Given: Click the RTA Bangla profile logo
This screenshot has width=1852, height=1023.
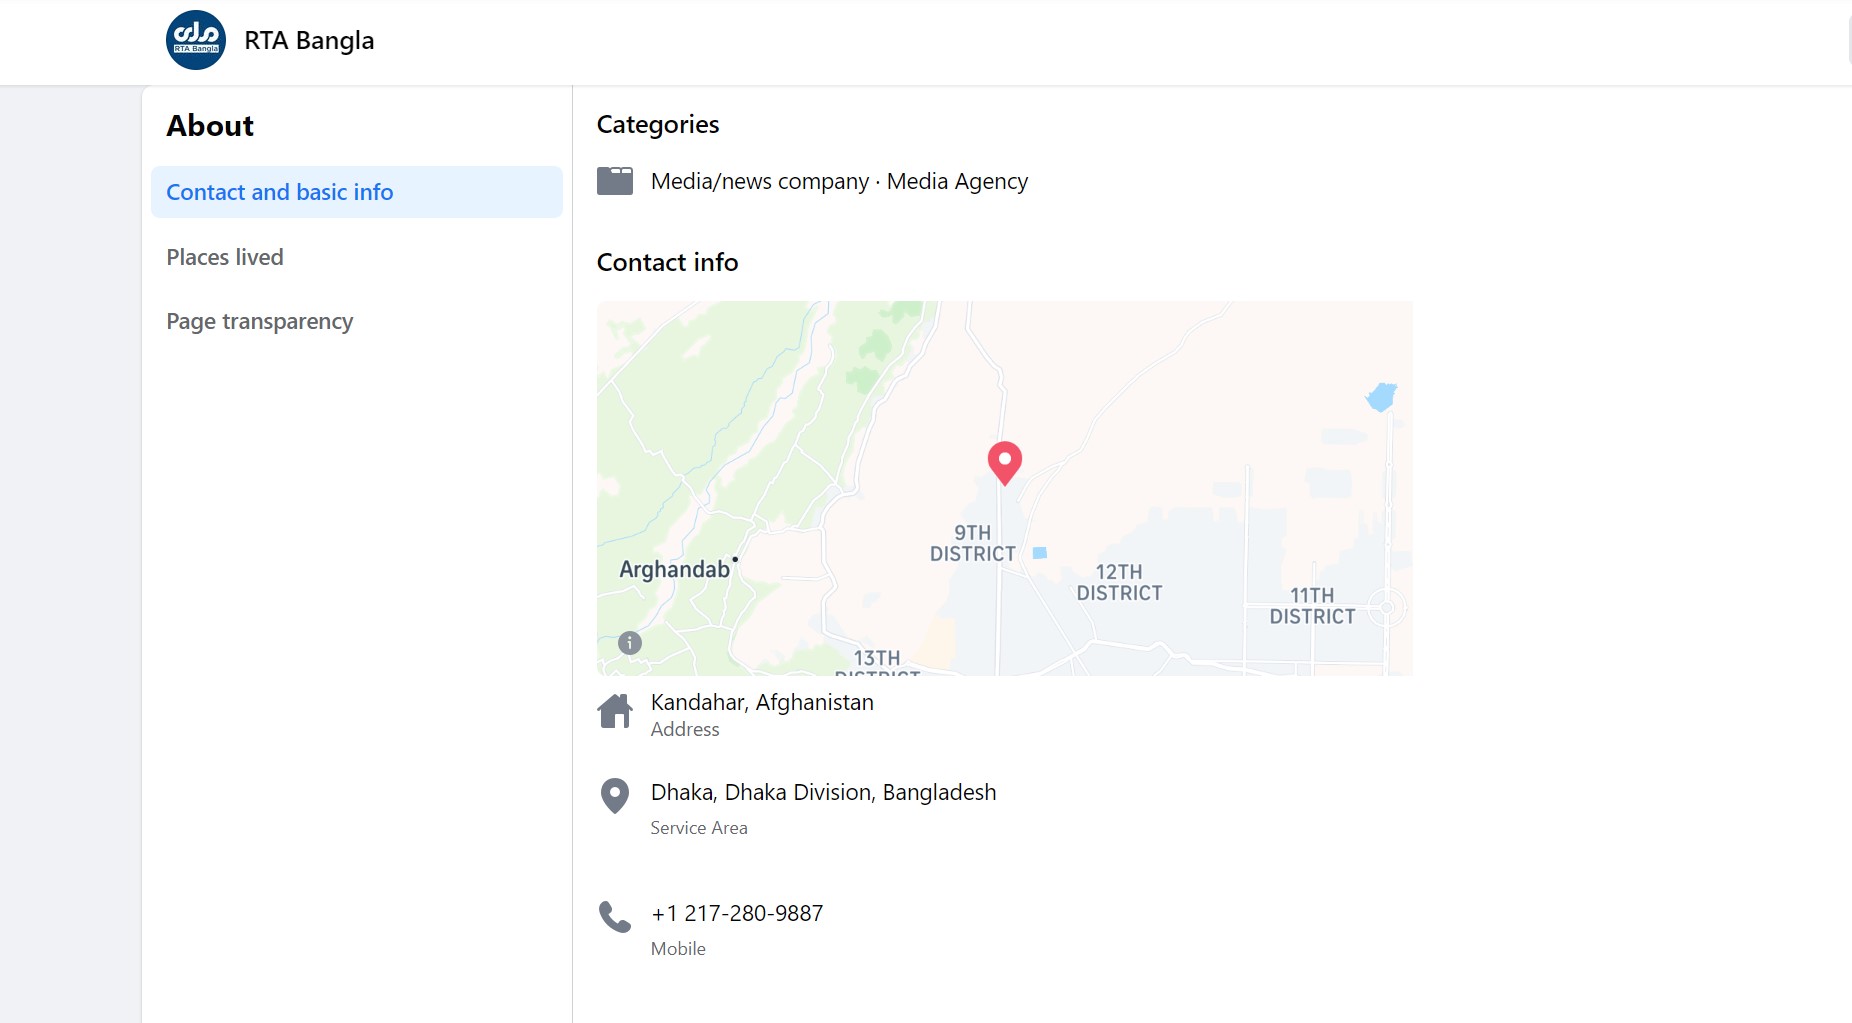Looking at the screenshot, I should click(x=196, y=40).
